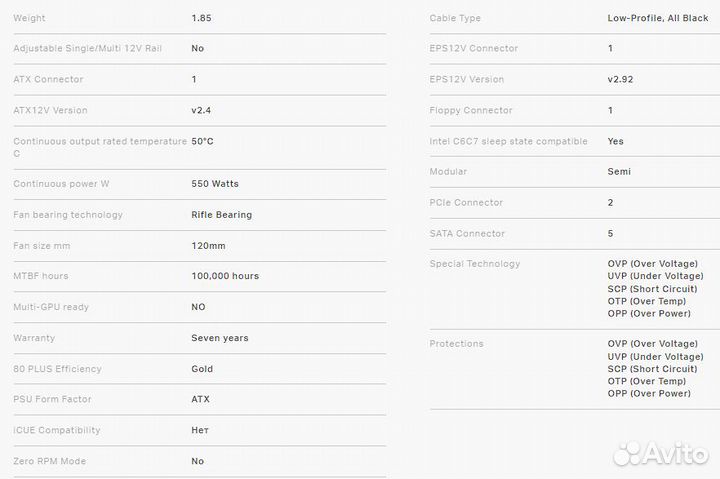Click the 80 PLUS Efficiency Gold value
Viewport: 720px width, 479px height.
point(202,369)
